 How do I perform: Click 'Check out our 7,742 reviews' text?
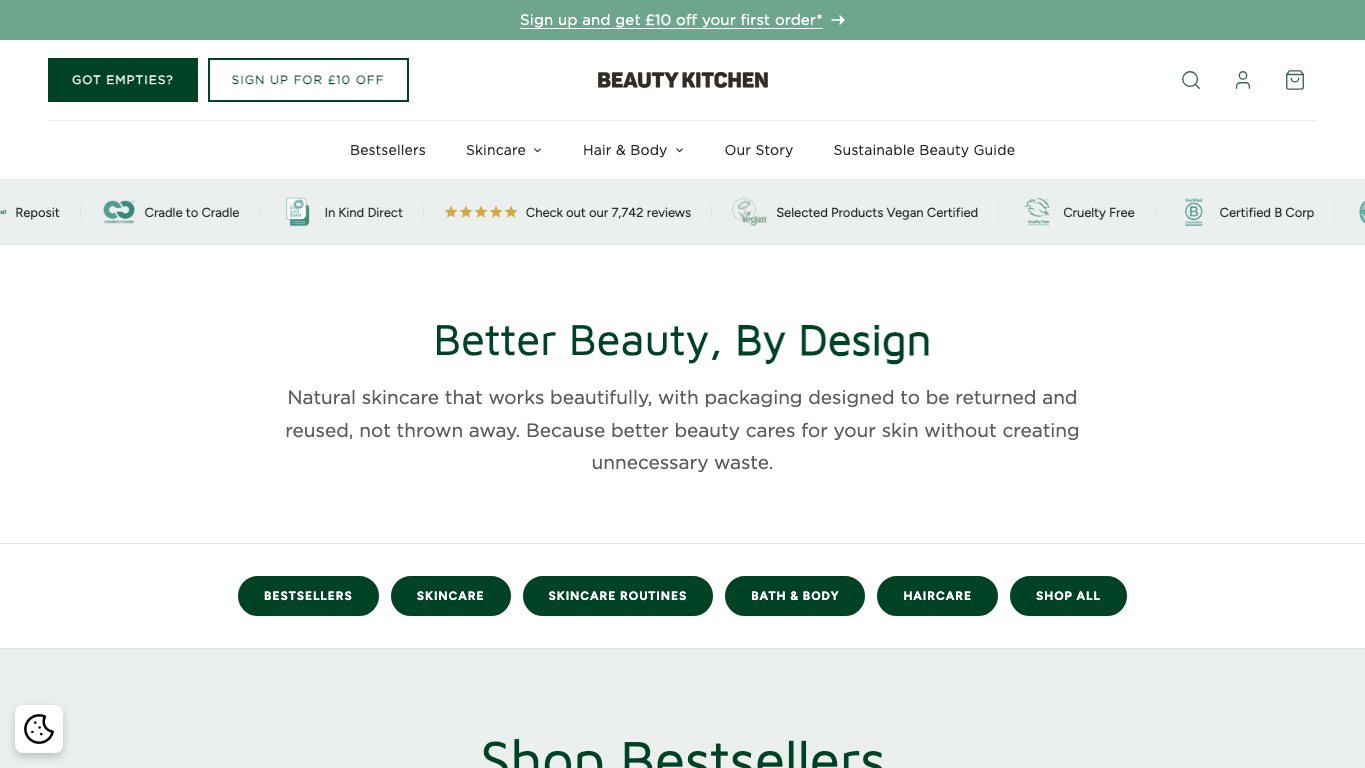(x=608, y=212)
